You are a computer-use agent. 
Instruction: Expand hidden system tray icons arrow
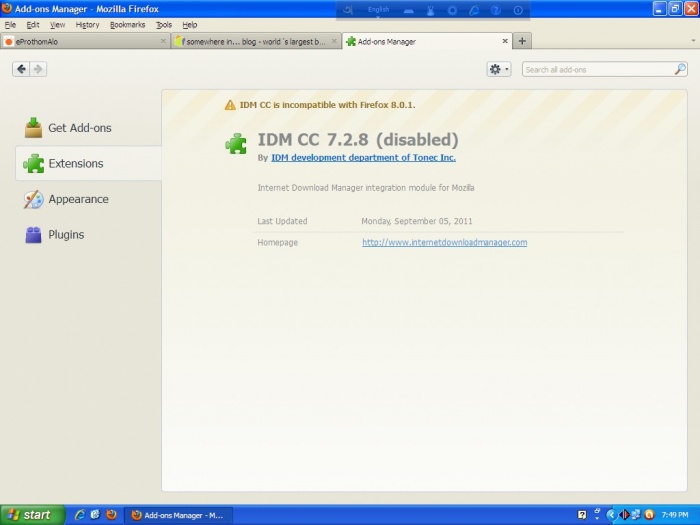[611, 515]
